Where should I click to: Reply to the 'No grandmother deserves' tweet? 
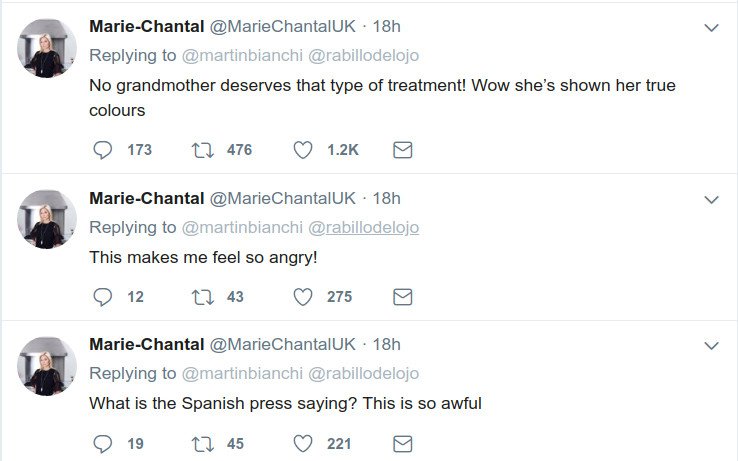102,150
